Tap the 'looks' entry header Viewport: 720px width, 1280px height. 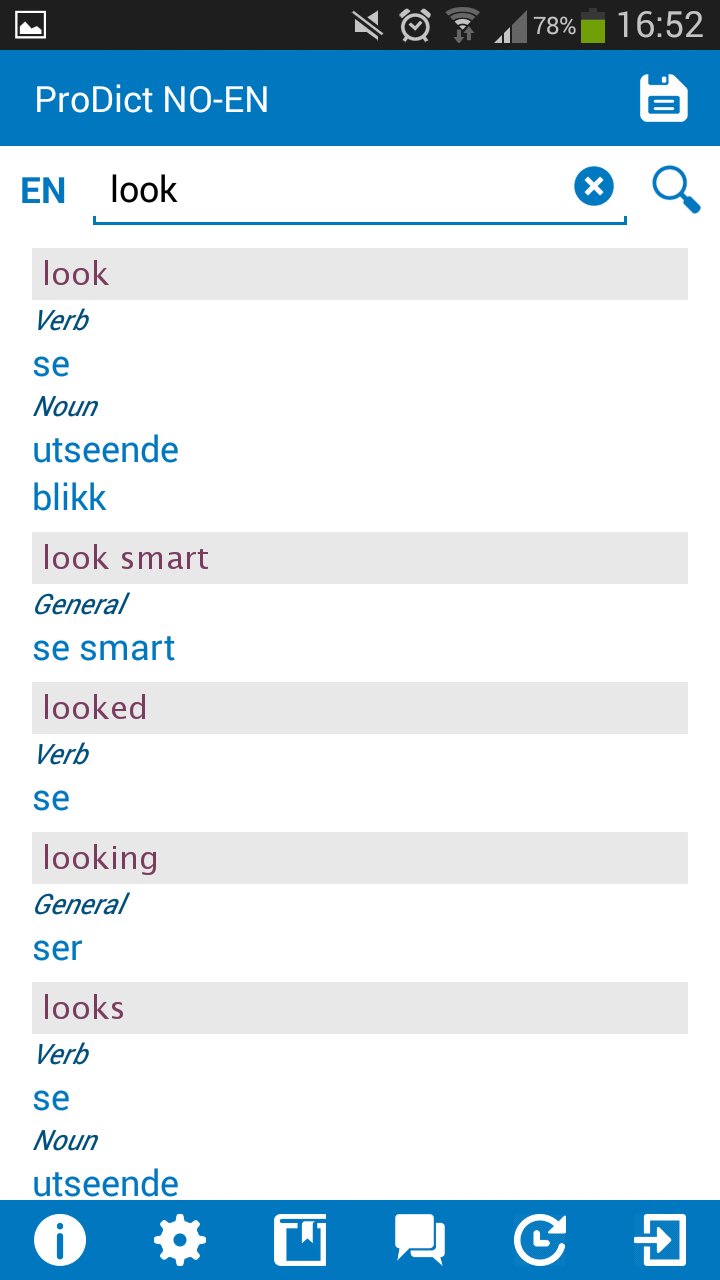point(360,1008)
